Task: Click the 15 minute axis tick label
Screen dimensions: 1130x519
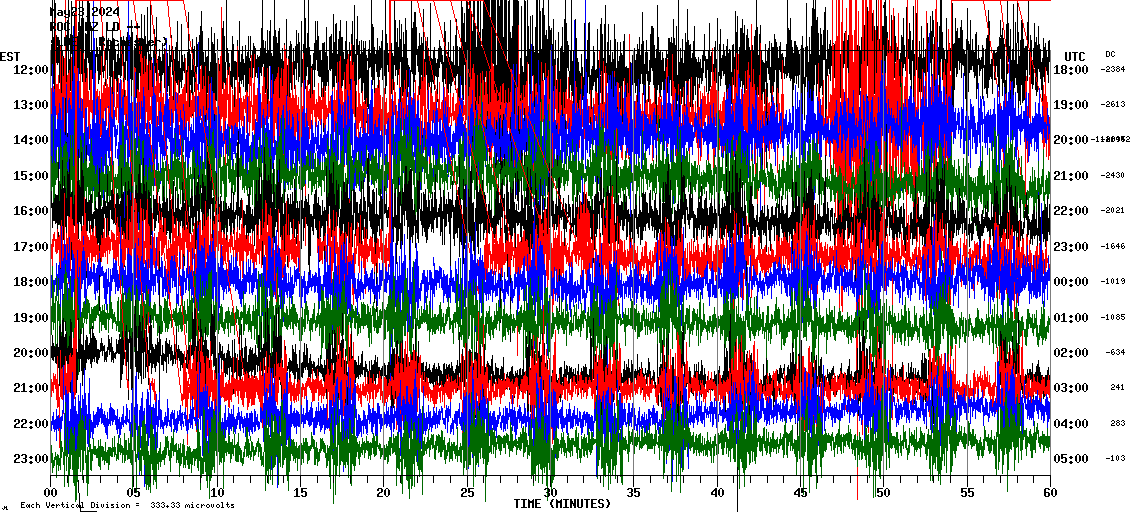Action: [x=300, y=492]
